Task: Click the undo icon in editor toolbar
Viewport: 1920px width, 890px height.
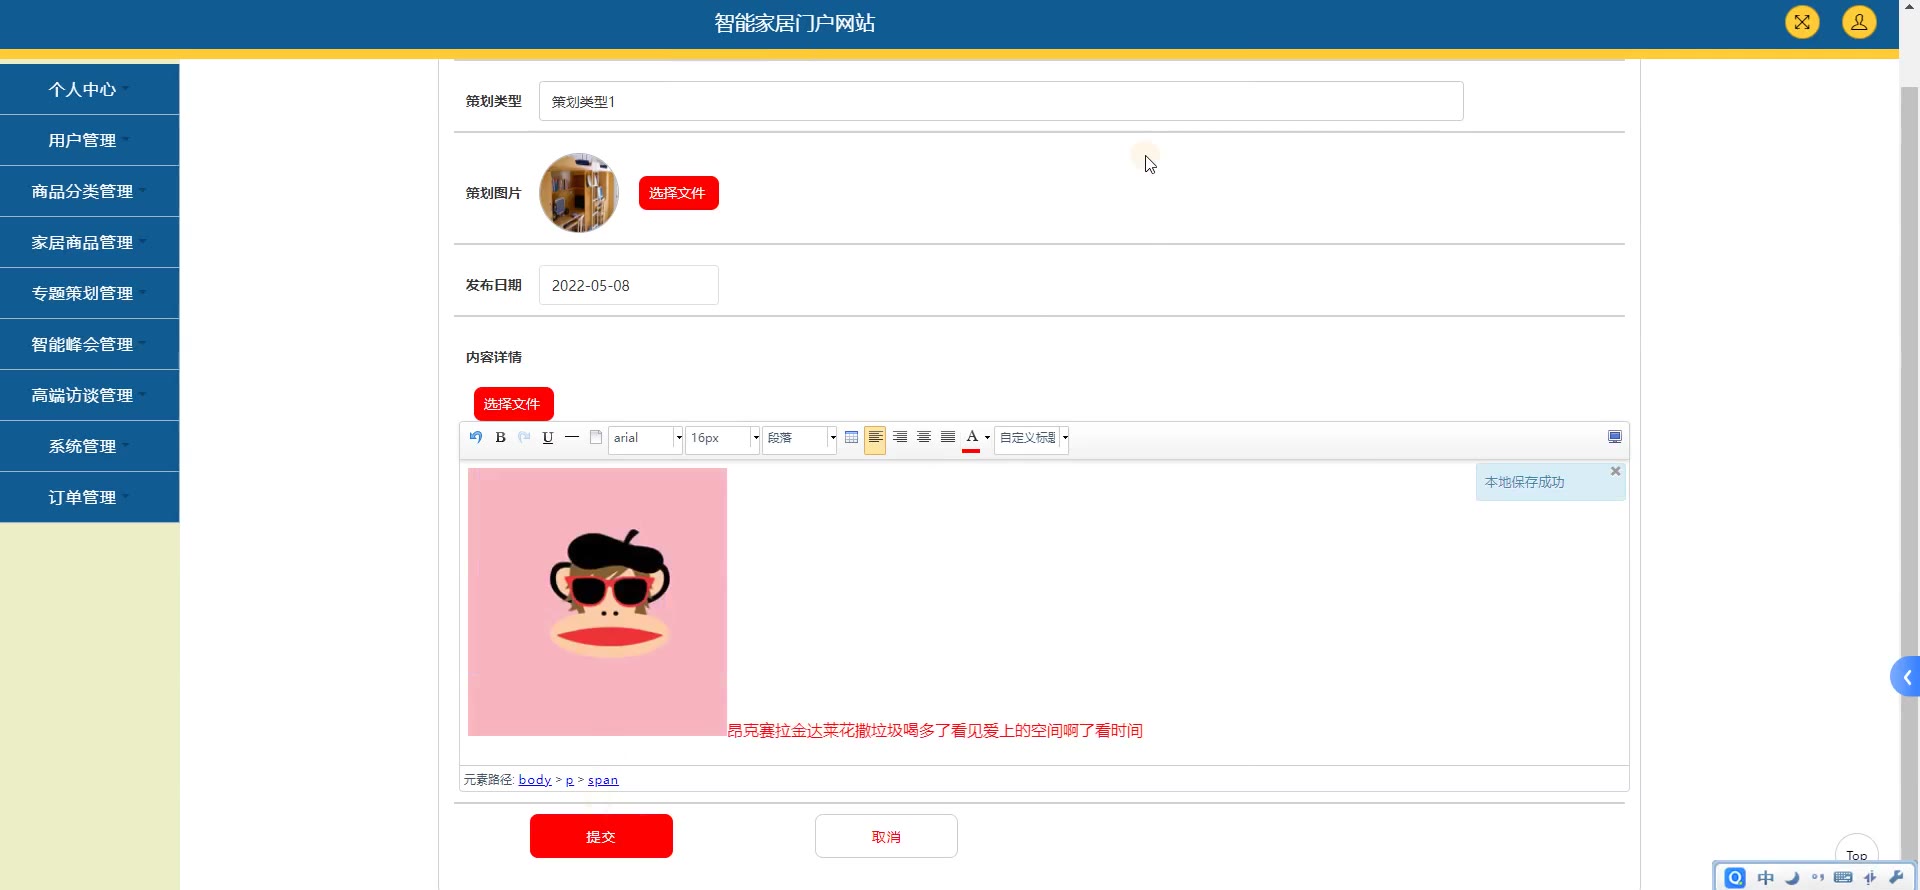Action: (476, 437)
